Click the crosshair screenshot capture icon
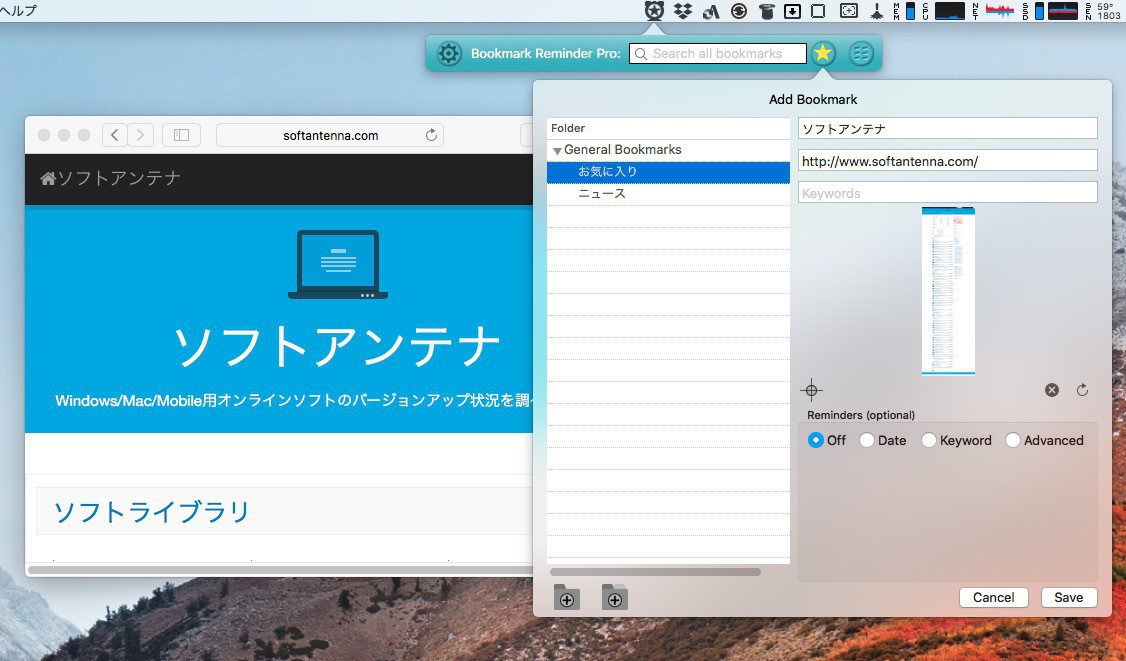 click(x=812, y=390)
